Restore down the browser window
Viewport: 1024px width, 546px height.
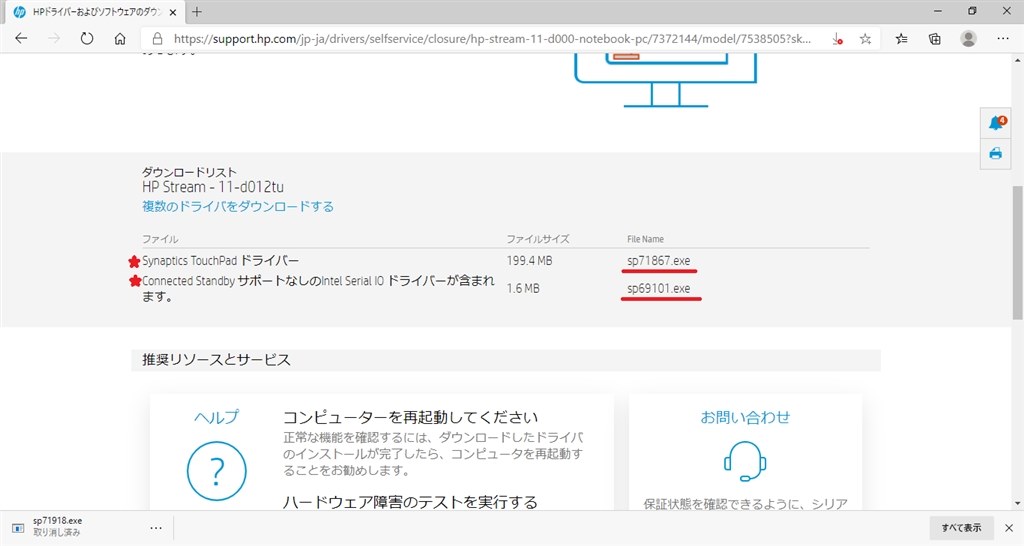coord(972,12)
